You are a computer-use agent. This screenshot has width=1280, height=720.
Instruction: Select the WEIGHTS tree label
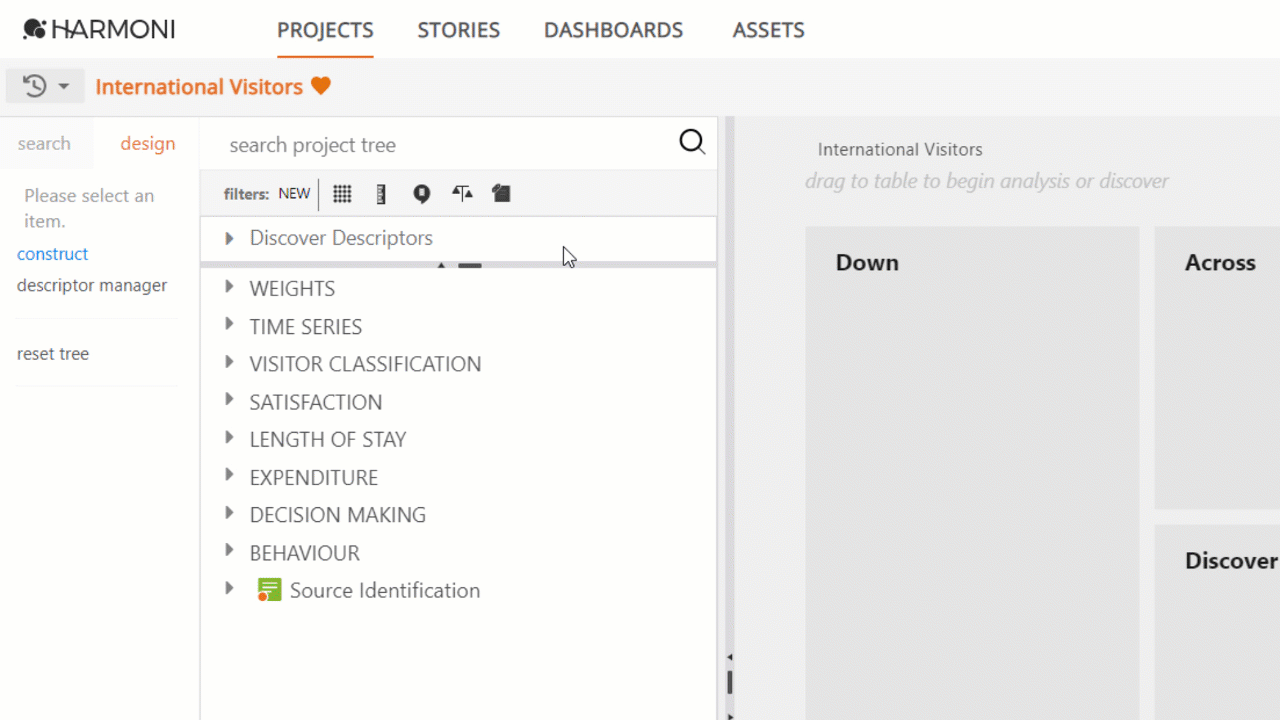click(x=292, y=288)
